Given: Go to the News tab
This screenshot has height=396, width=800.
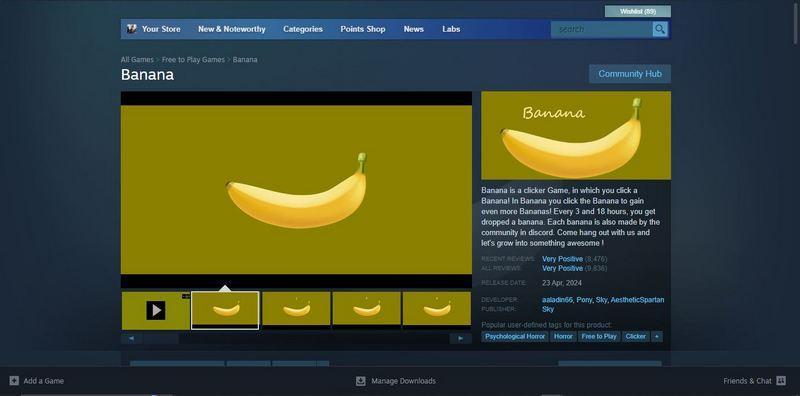Looking at the screenshot, I should point(413,29).
